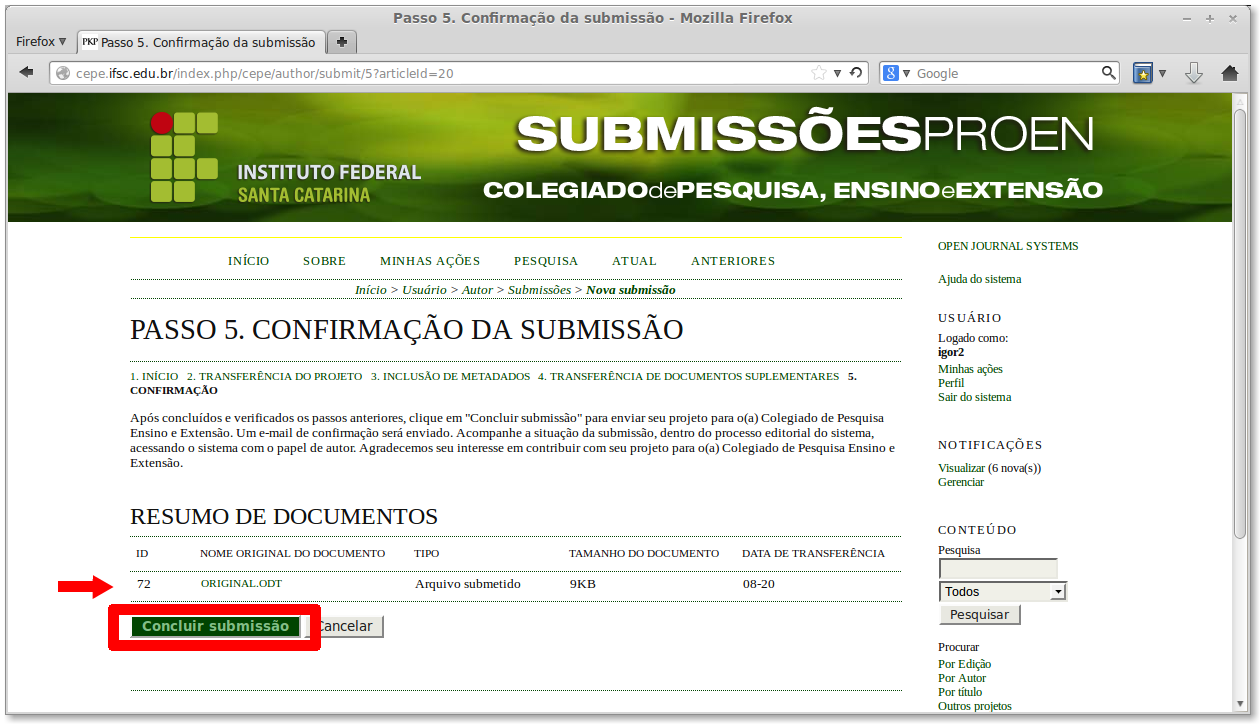Image resolution: width=1260 pixels, height=724 pixels.
Task: Click the site identity globe icon
Action: (x=61, y=72)
